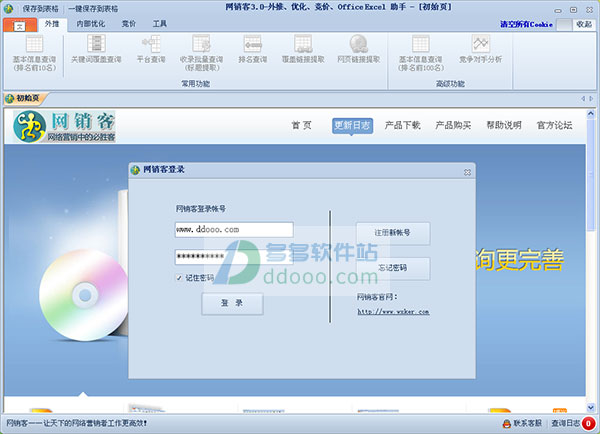The image size is (600, 434).
Task: Open 竞争对手分析 chart tool
Action: (x=481, y=49)
